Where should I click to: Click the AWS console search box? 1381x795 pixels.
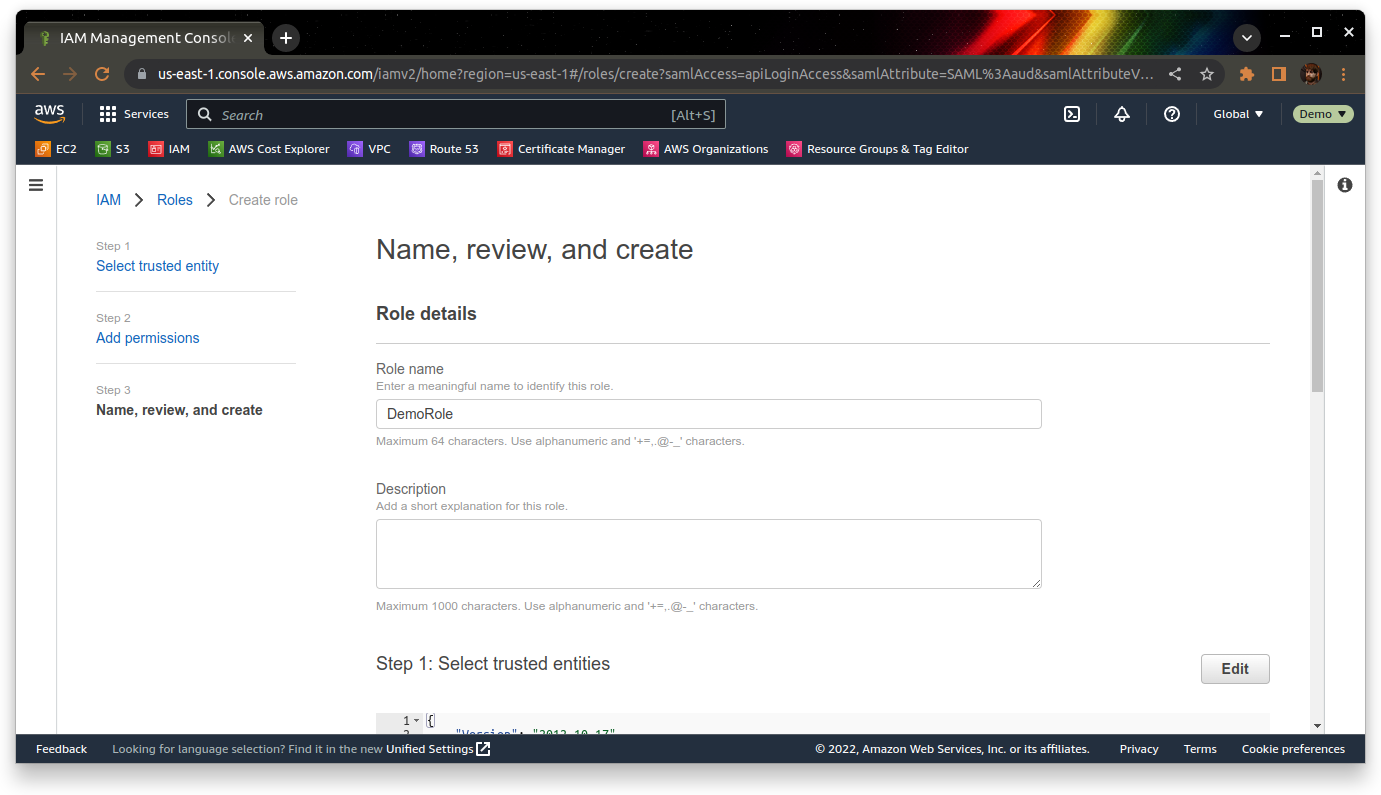pos(456,114)
